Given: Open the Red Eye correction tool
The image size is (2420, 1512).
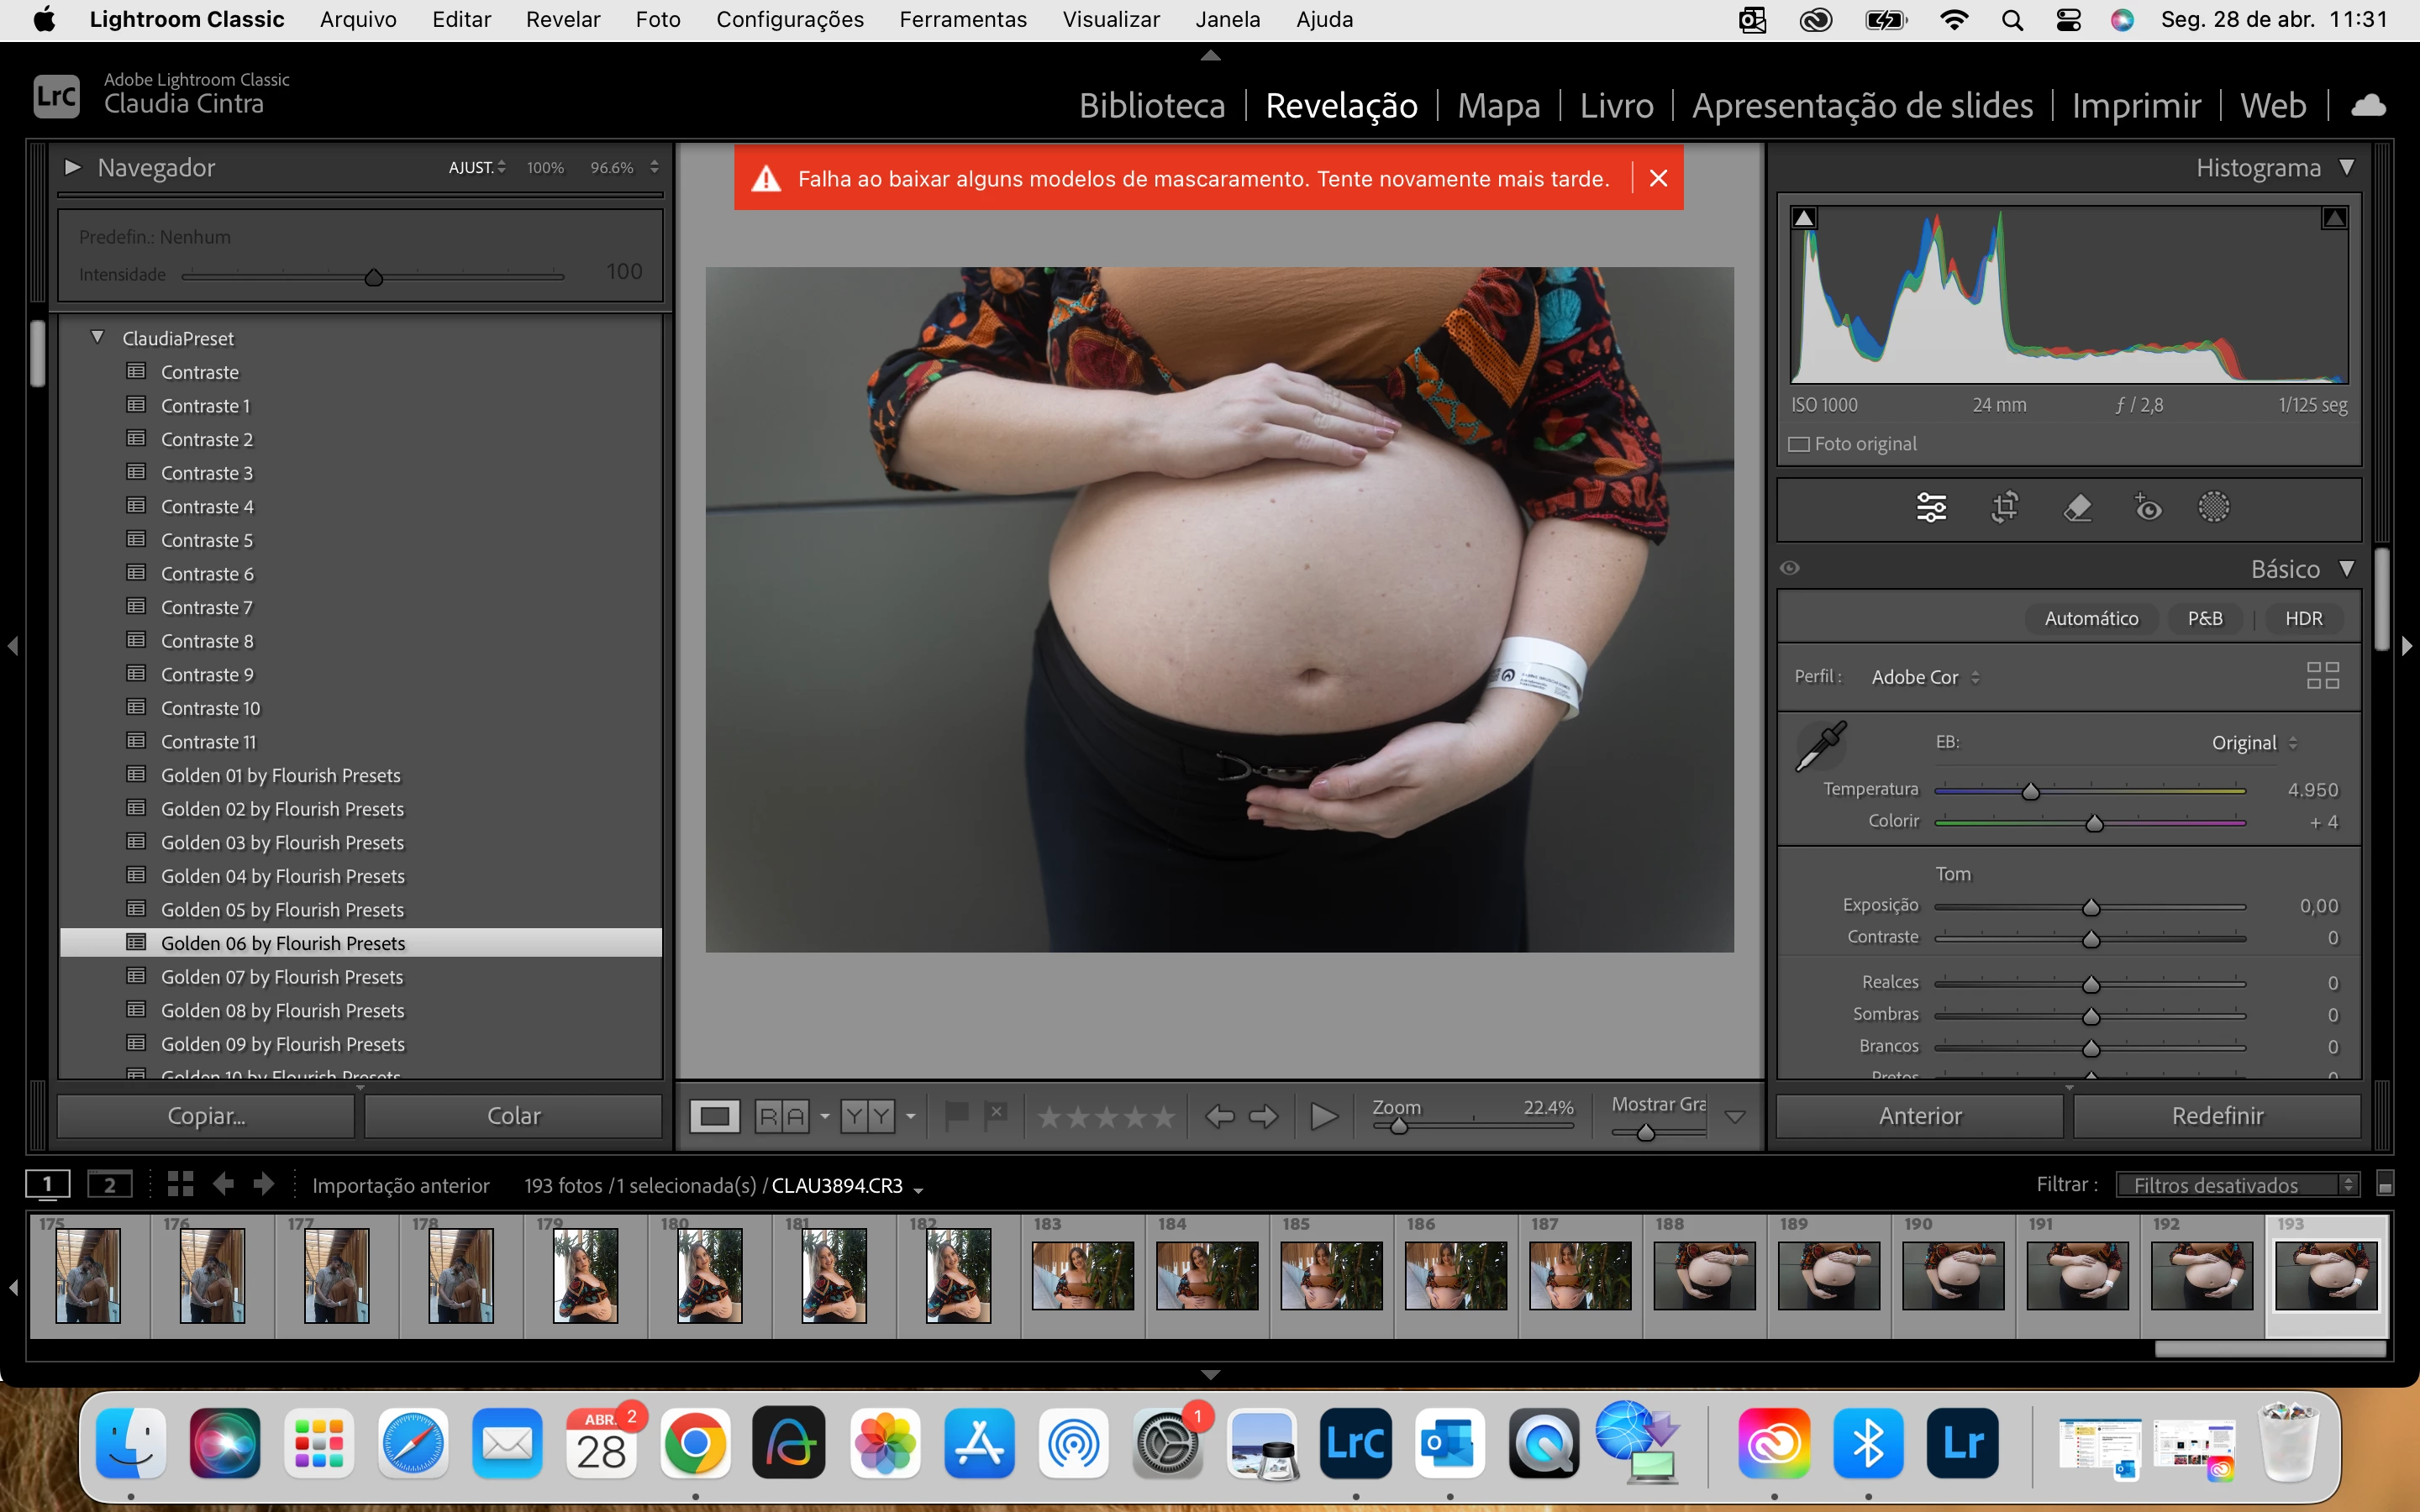Looking at the screenshot, I should tap(2147, 507).
